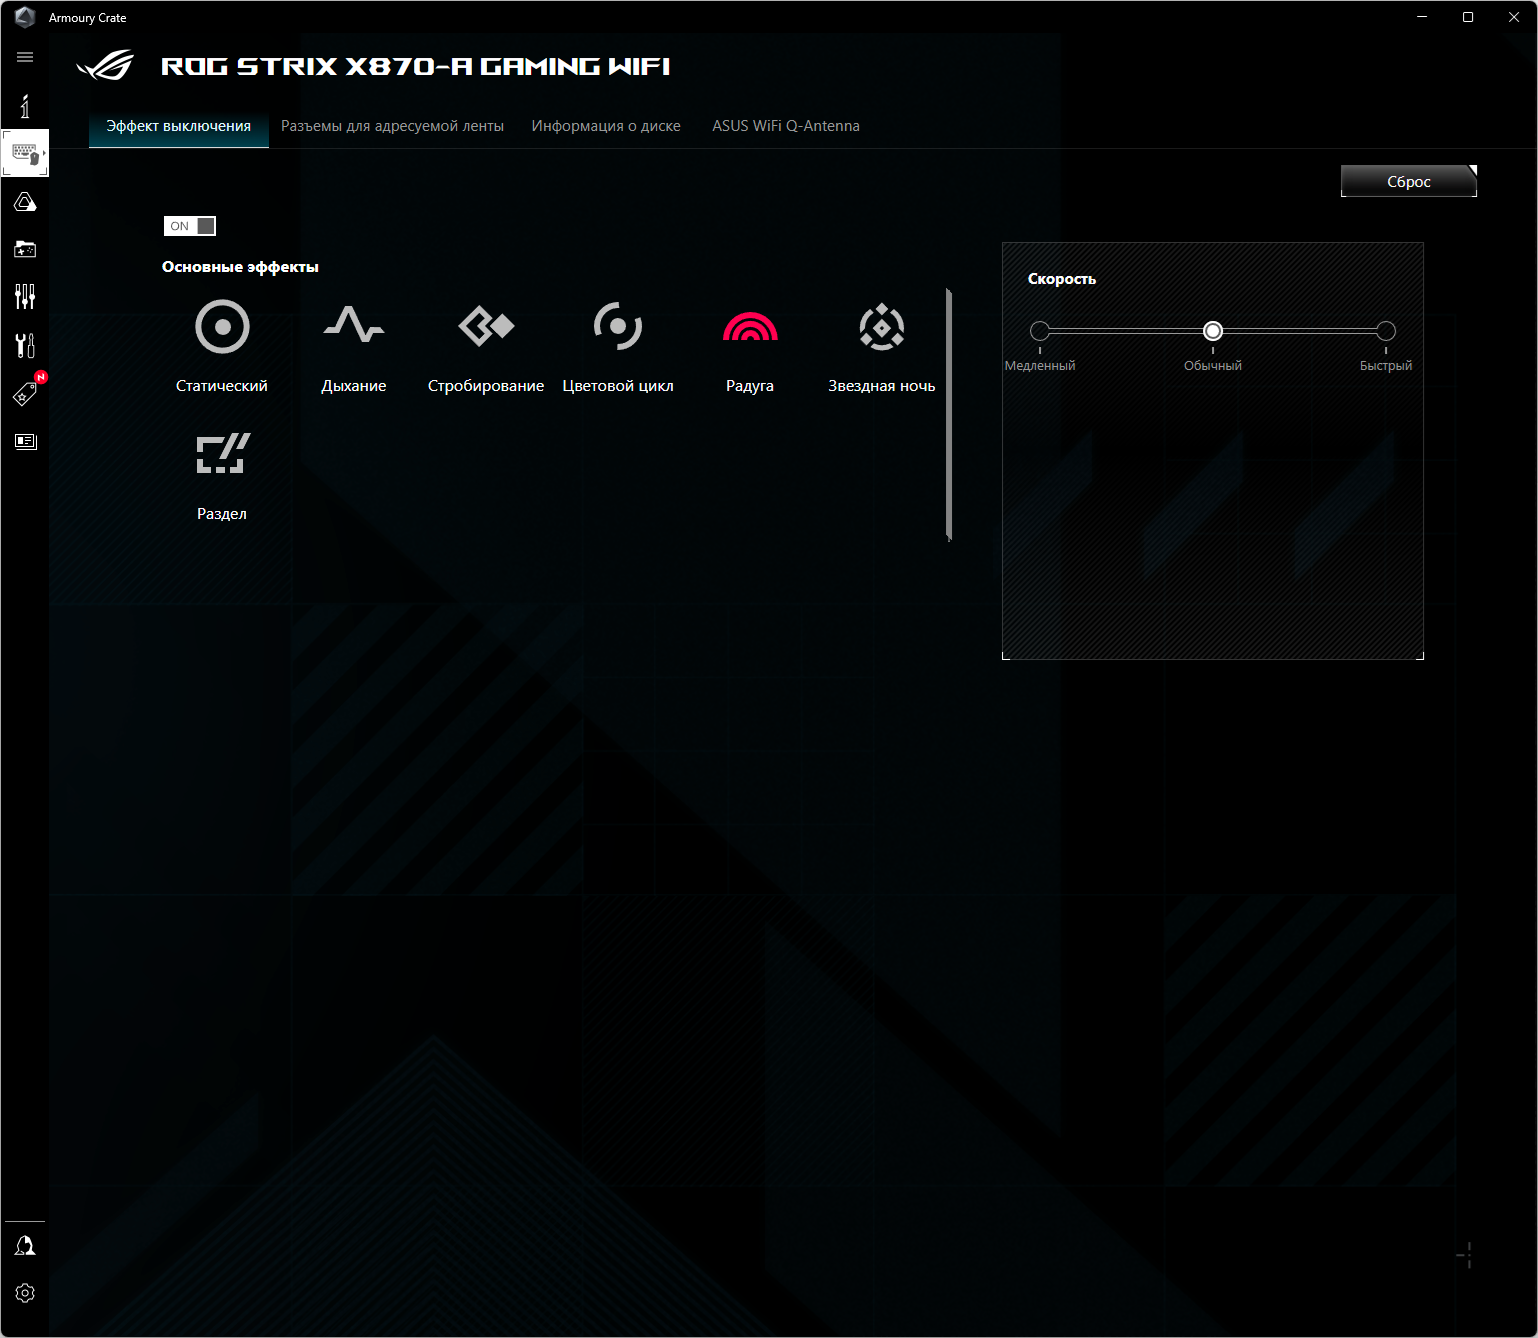Open ASUS WiFi Q-Antenna tab
Viewport: 1538px width, 1338px height.
pyautogui.click(x=786, y=126)
